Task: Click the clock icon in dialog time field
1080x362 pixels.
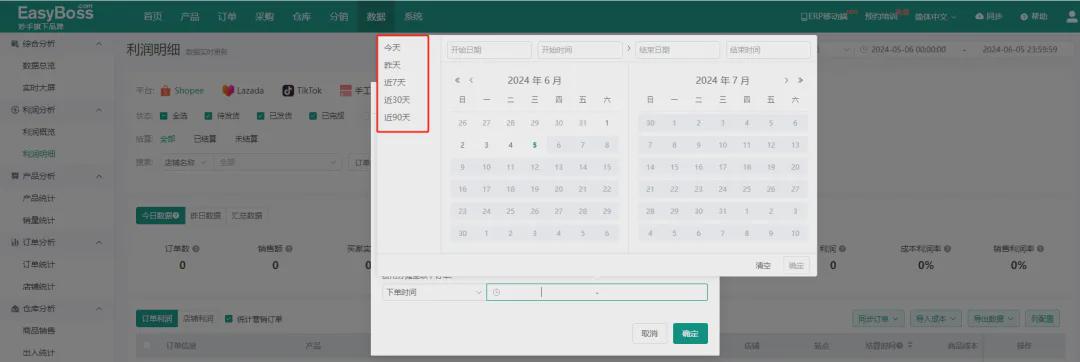Action: 497,292
